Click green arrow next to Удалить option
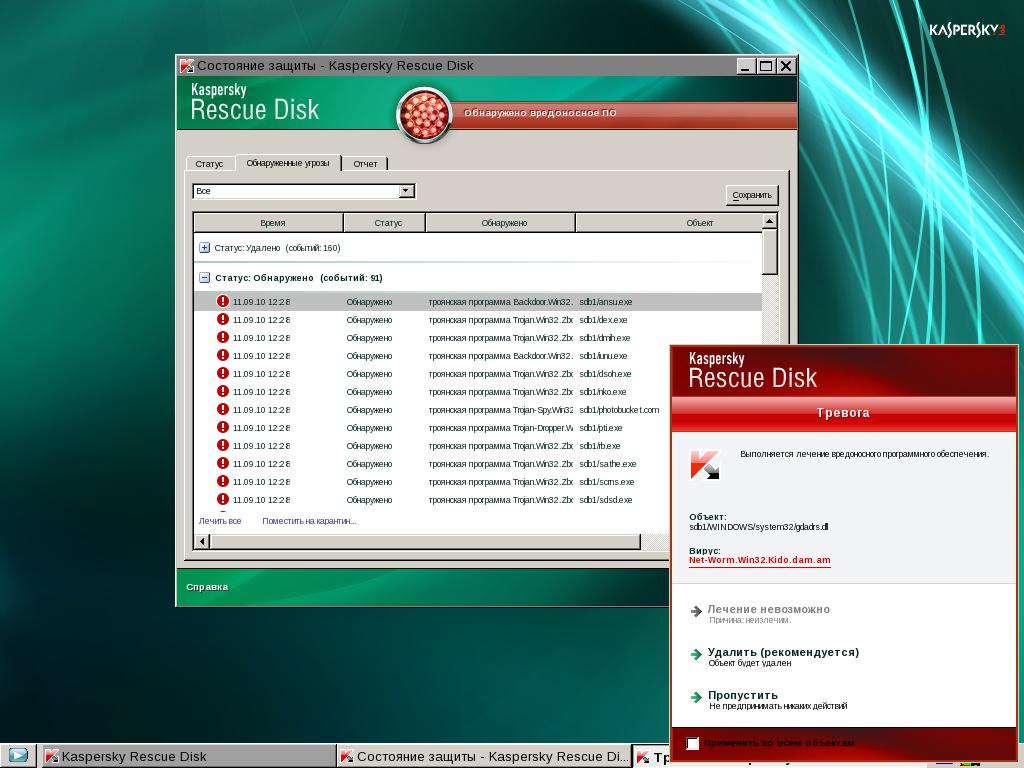Screen dimensions: 1024x768 click(x=696, y=654)
